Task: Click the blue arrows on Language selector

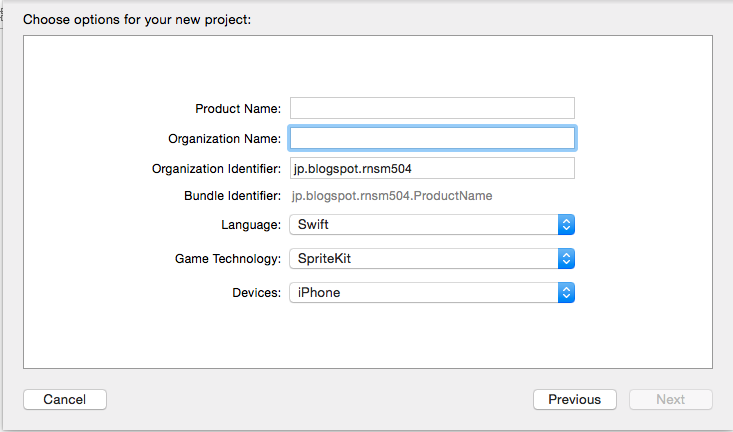Action: [566, 225]
